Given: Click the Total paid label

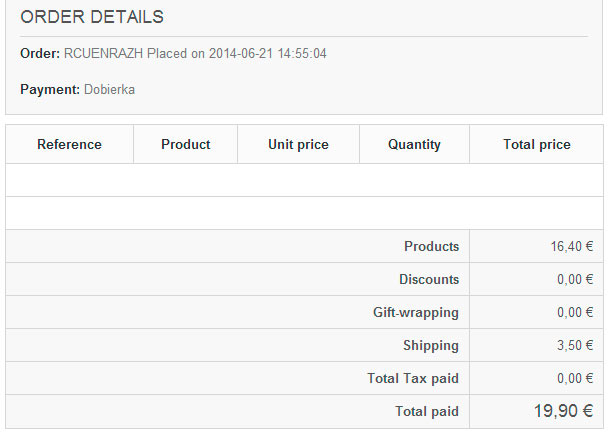Looking at the screenshot, I should click(427, 411).
